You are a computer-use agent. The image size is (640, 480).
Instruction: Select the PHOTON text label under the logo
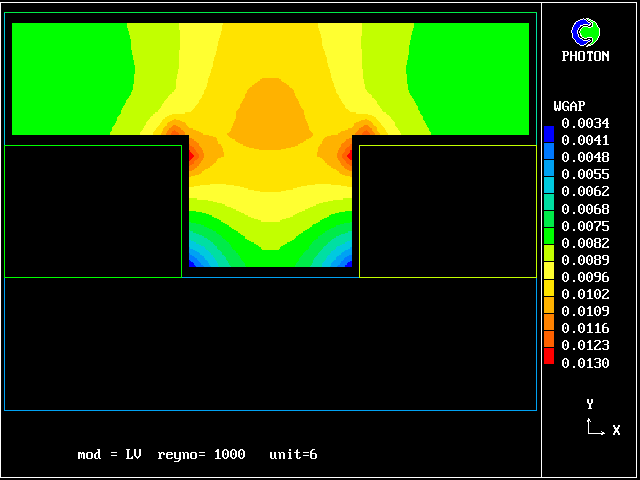point(585,57)
